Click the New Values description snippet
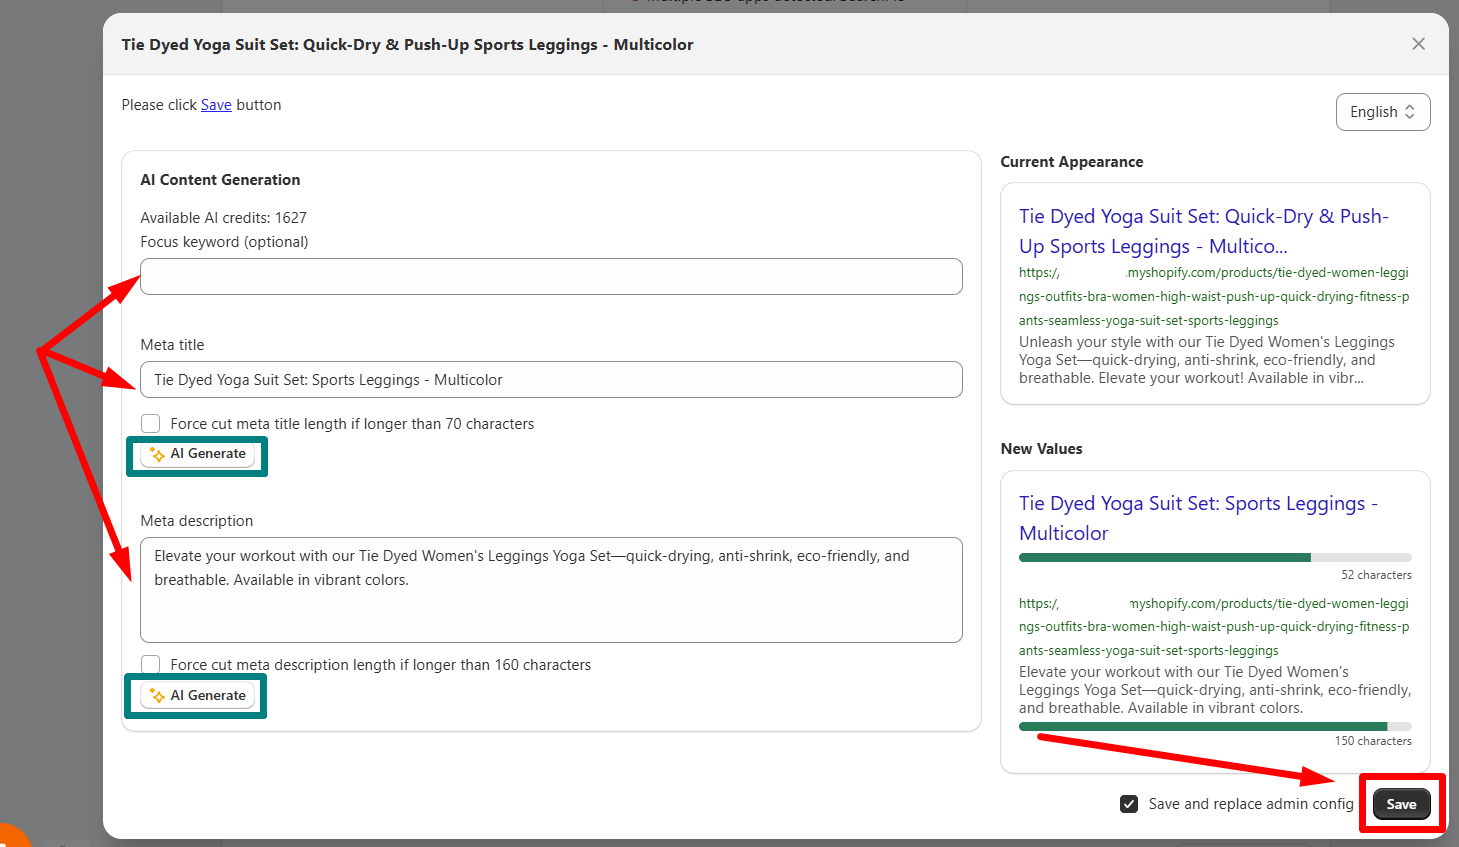This screenshot has height=847, width=1459. click(x=1214, y=690)
